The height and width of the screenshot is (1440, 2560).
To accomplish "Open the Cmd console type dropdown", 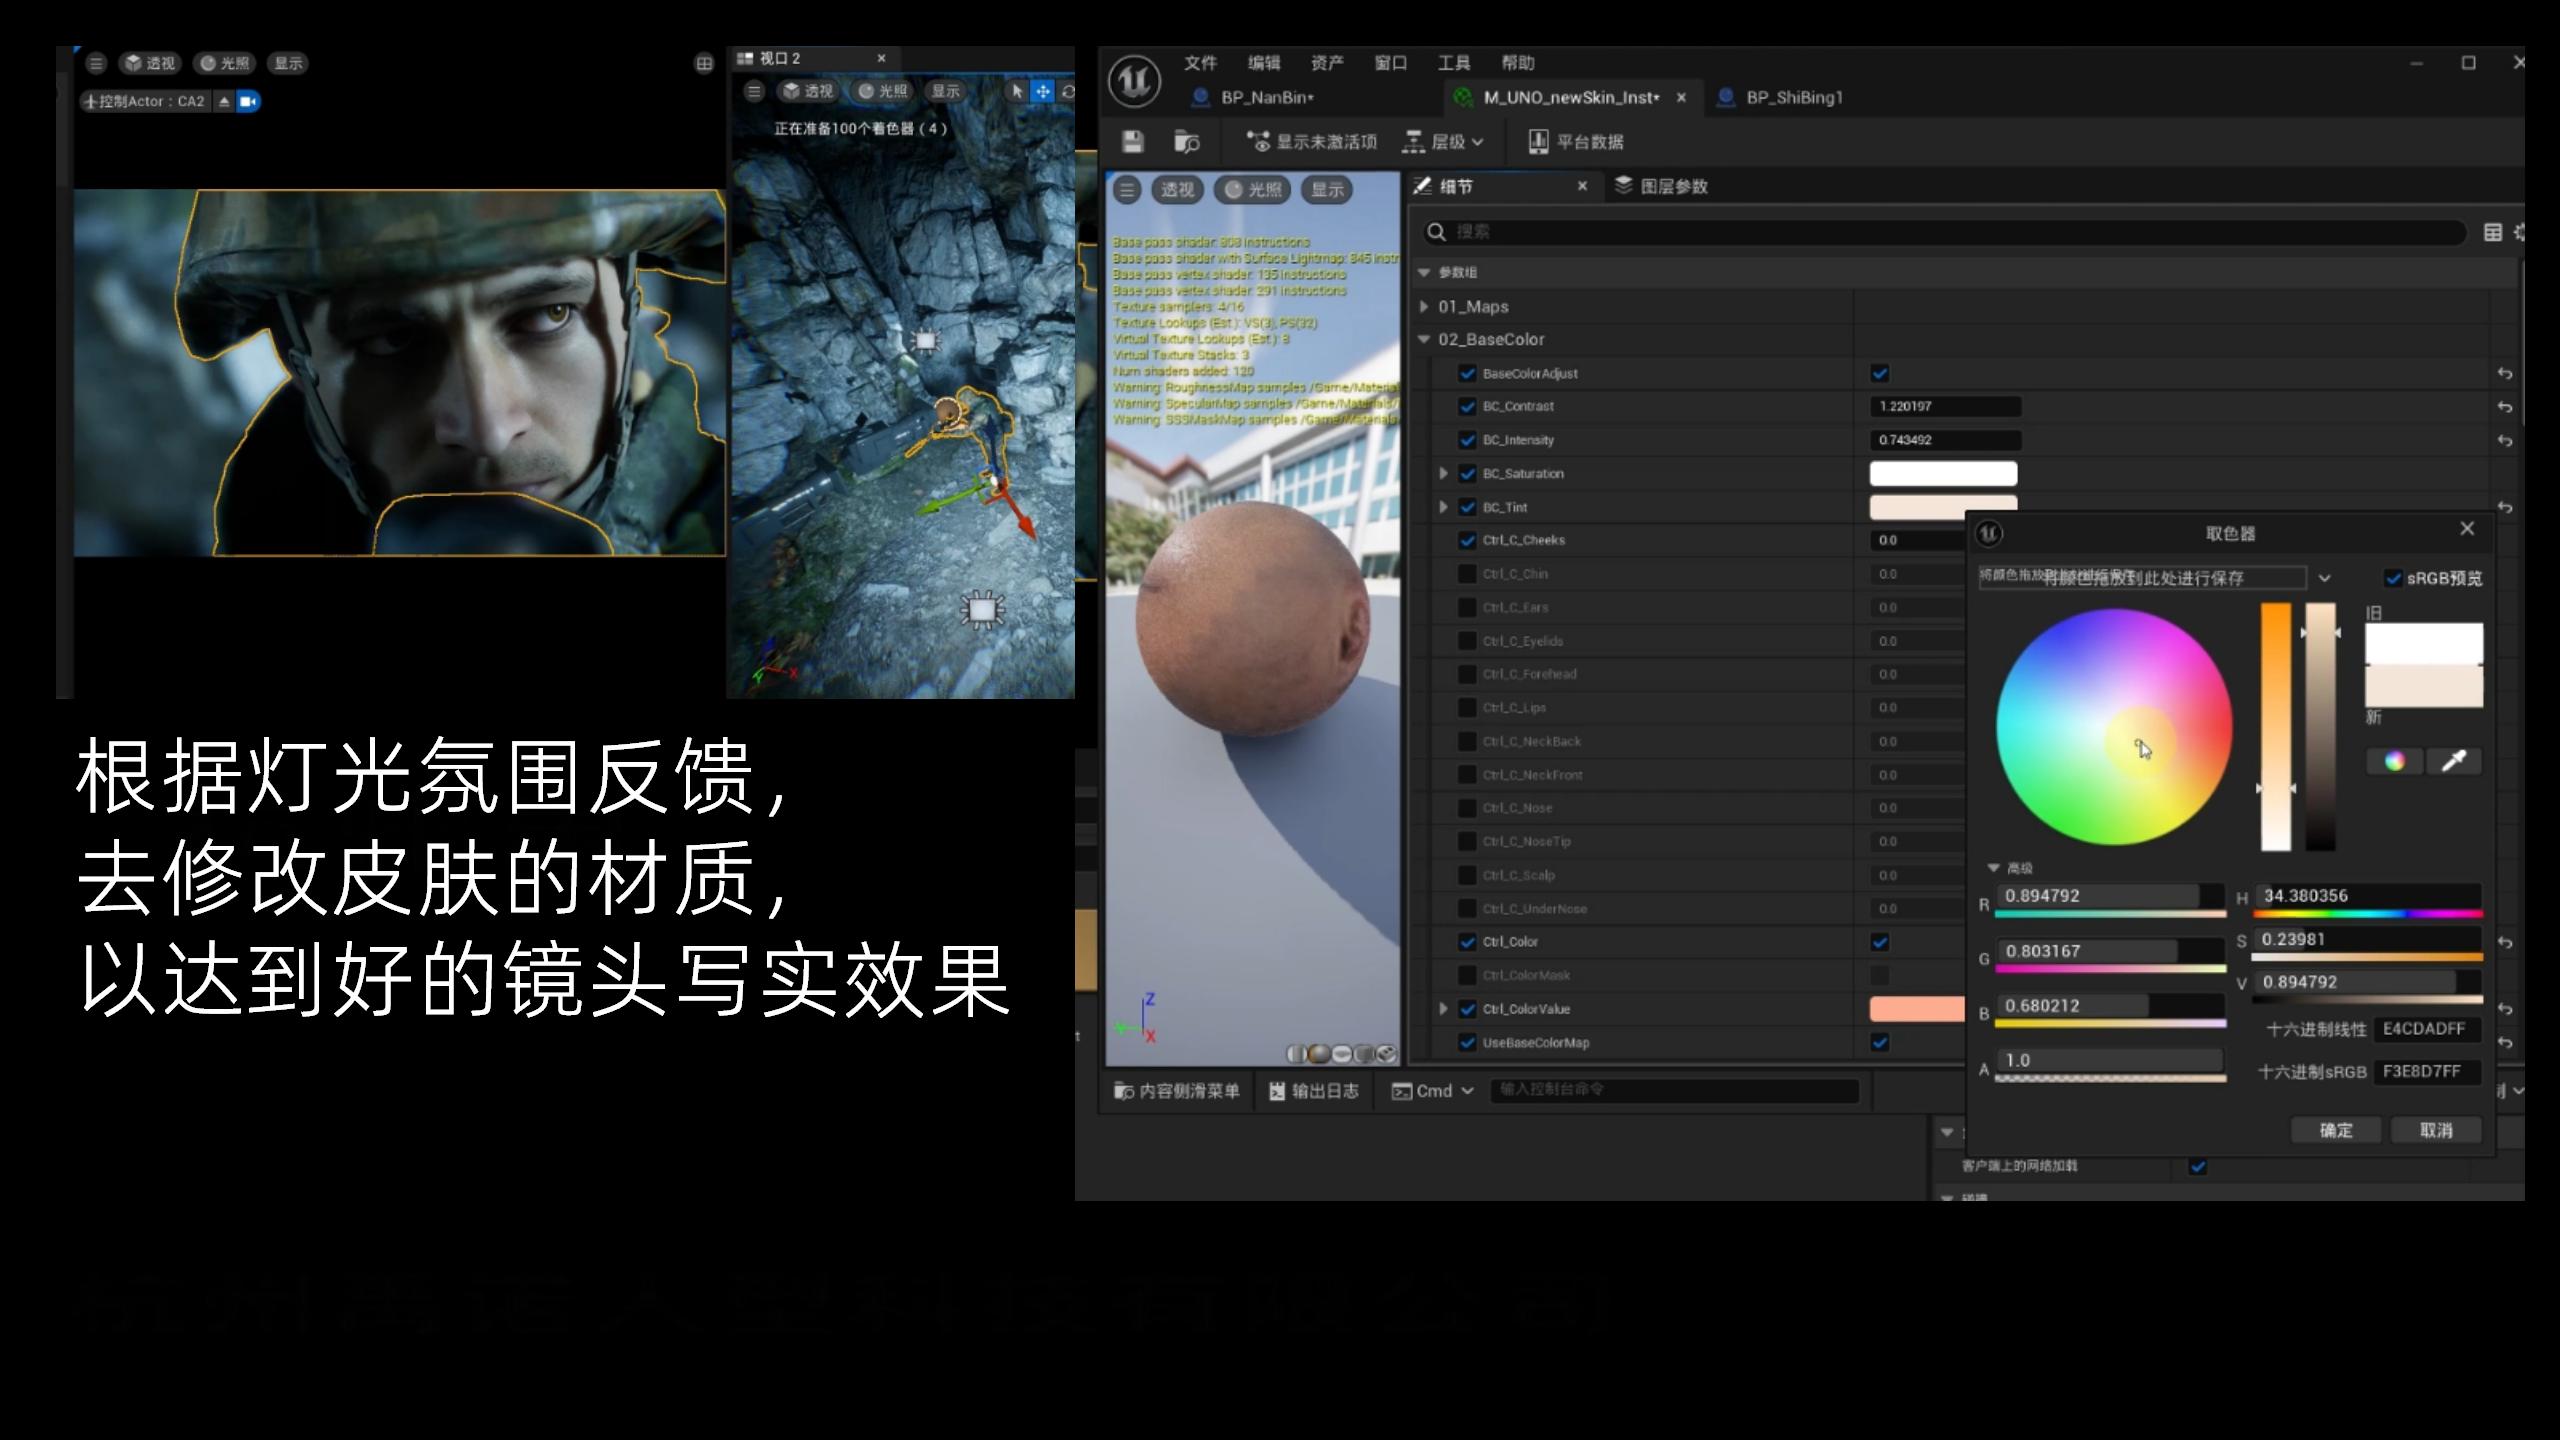I will (x=1433, y=1091).
